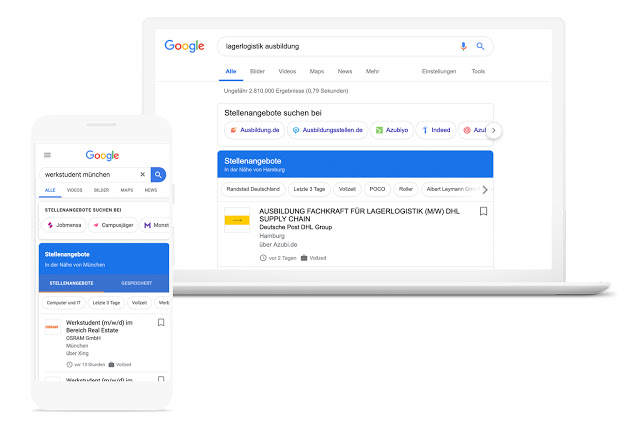640x430 pixels.
Task: Select the Alle tab on laptop
Action: click(x=231, y=71)
